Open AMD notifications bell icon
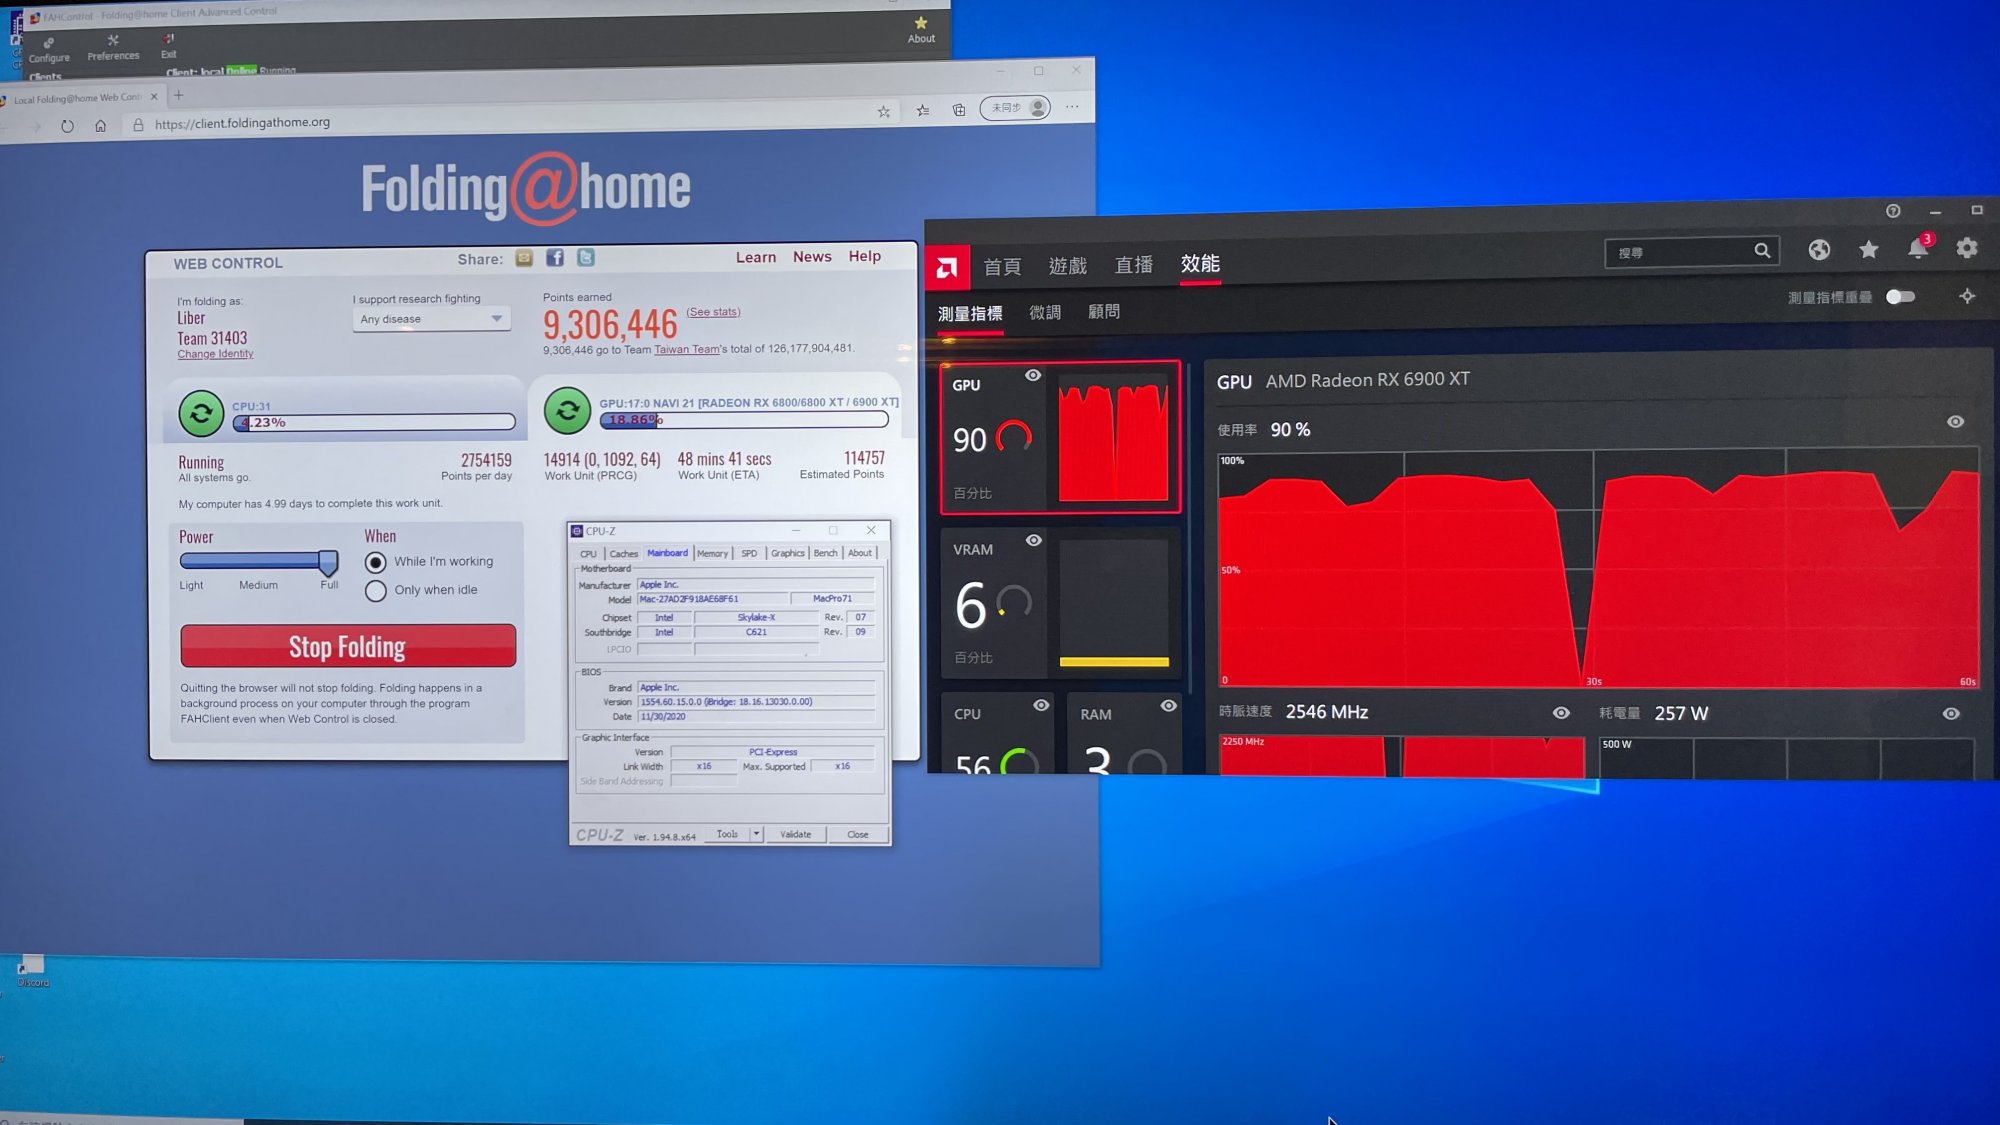The width and height of the screenshot is (2000, 1125). click(1917, 249)
